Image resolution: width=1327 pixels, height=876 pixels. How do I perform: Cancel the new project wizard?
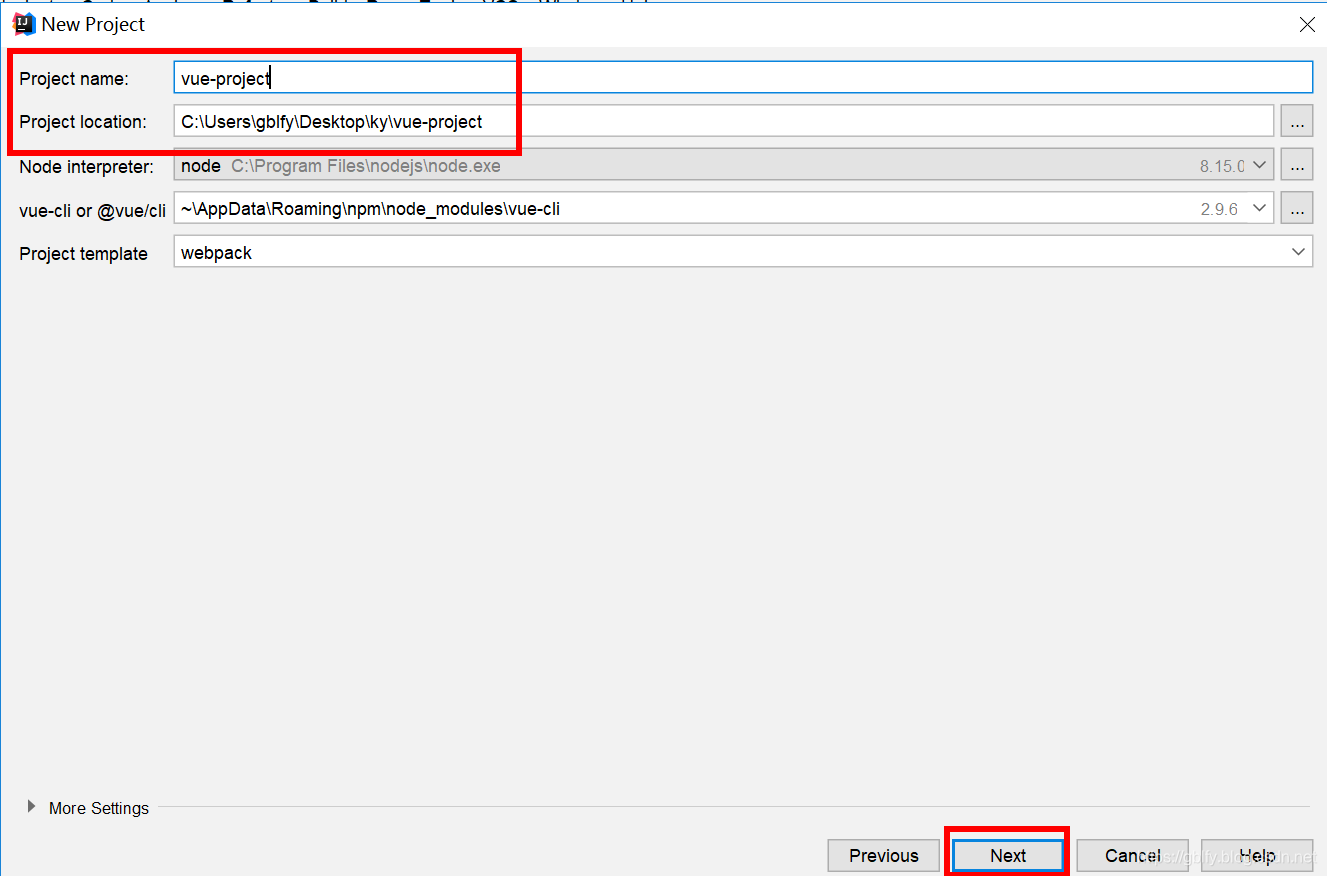tap(1133, 856)
